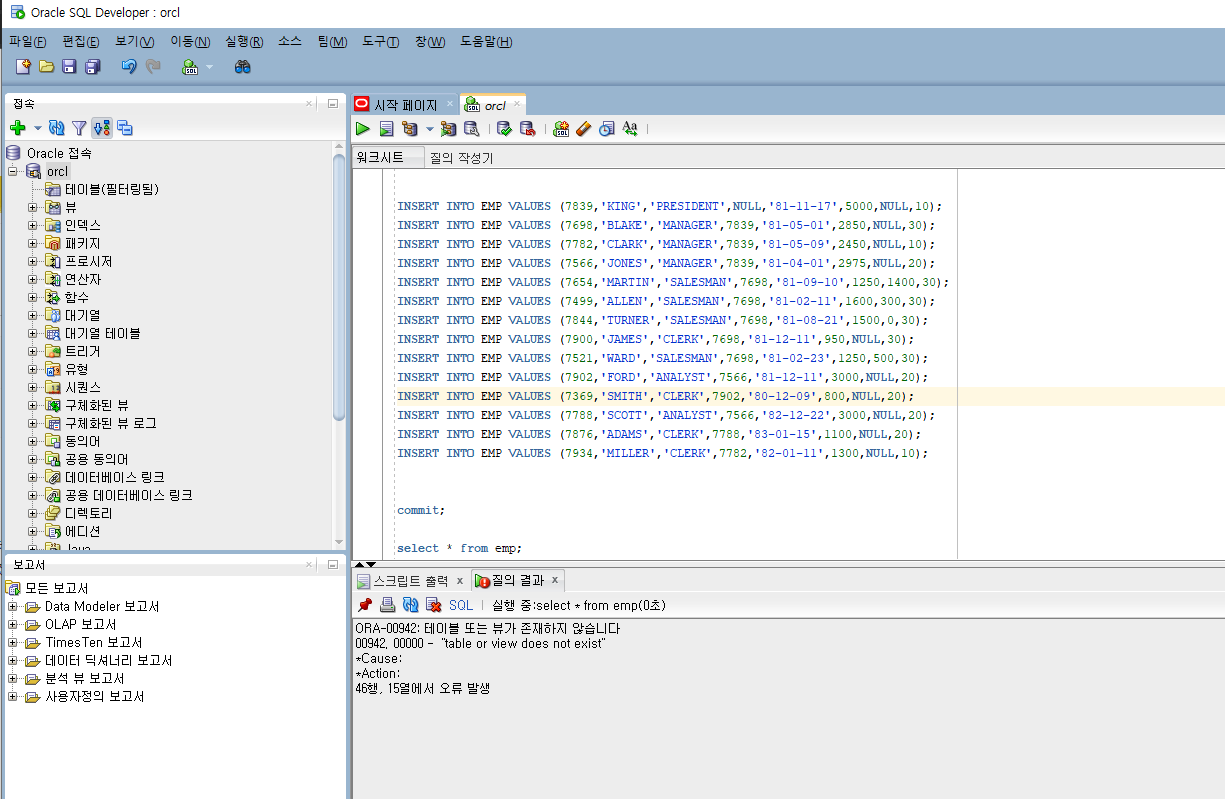Pin the query result with the pushpin icon
Screen dimensions: 1225x799
365,605
